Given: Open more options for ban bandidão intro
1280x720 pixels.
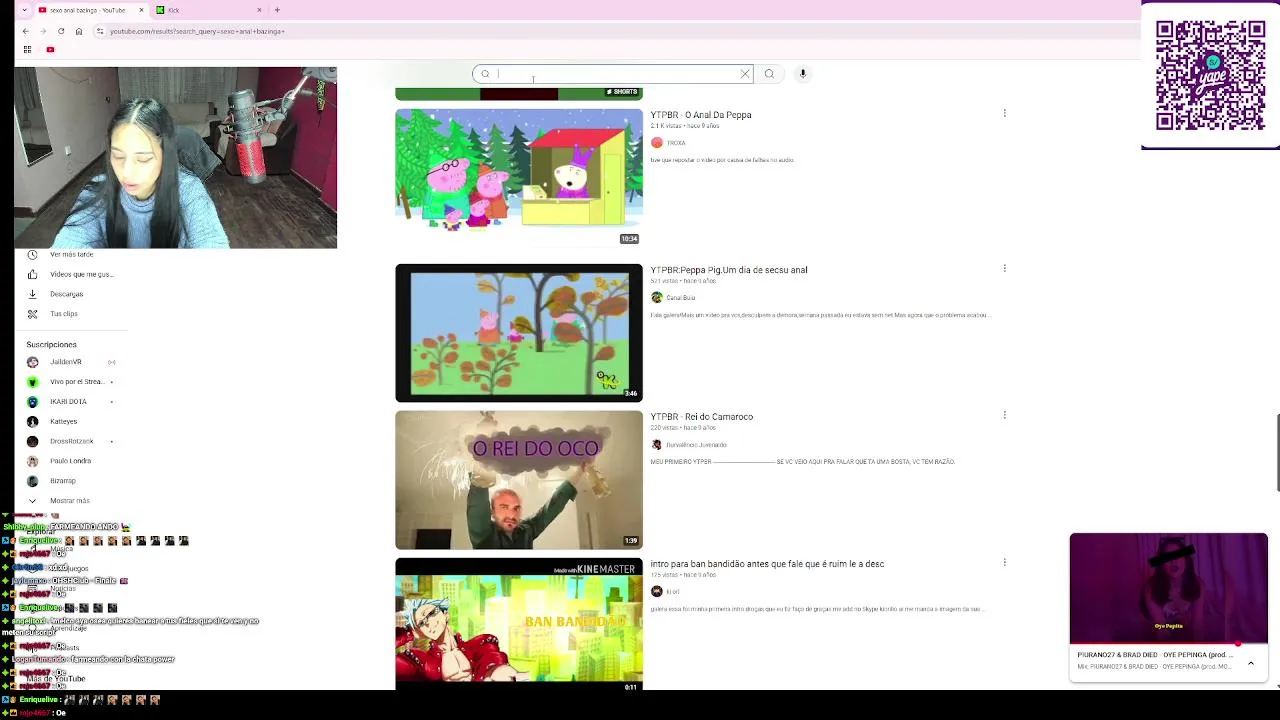Looking at the screenshot, I should pos(1004,562).
